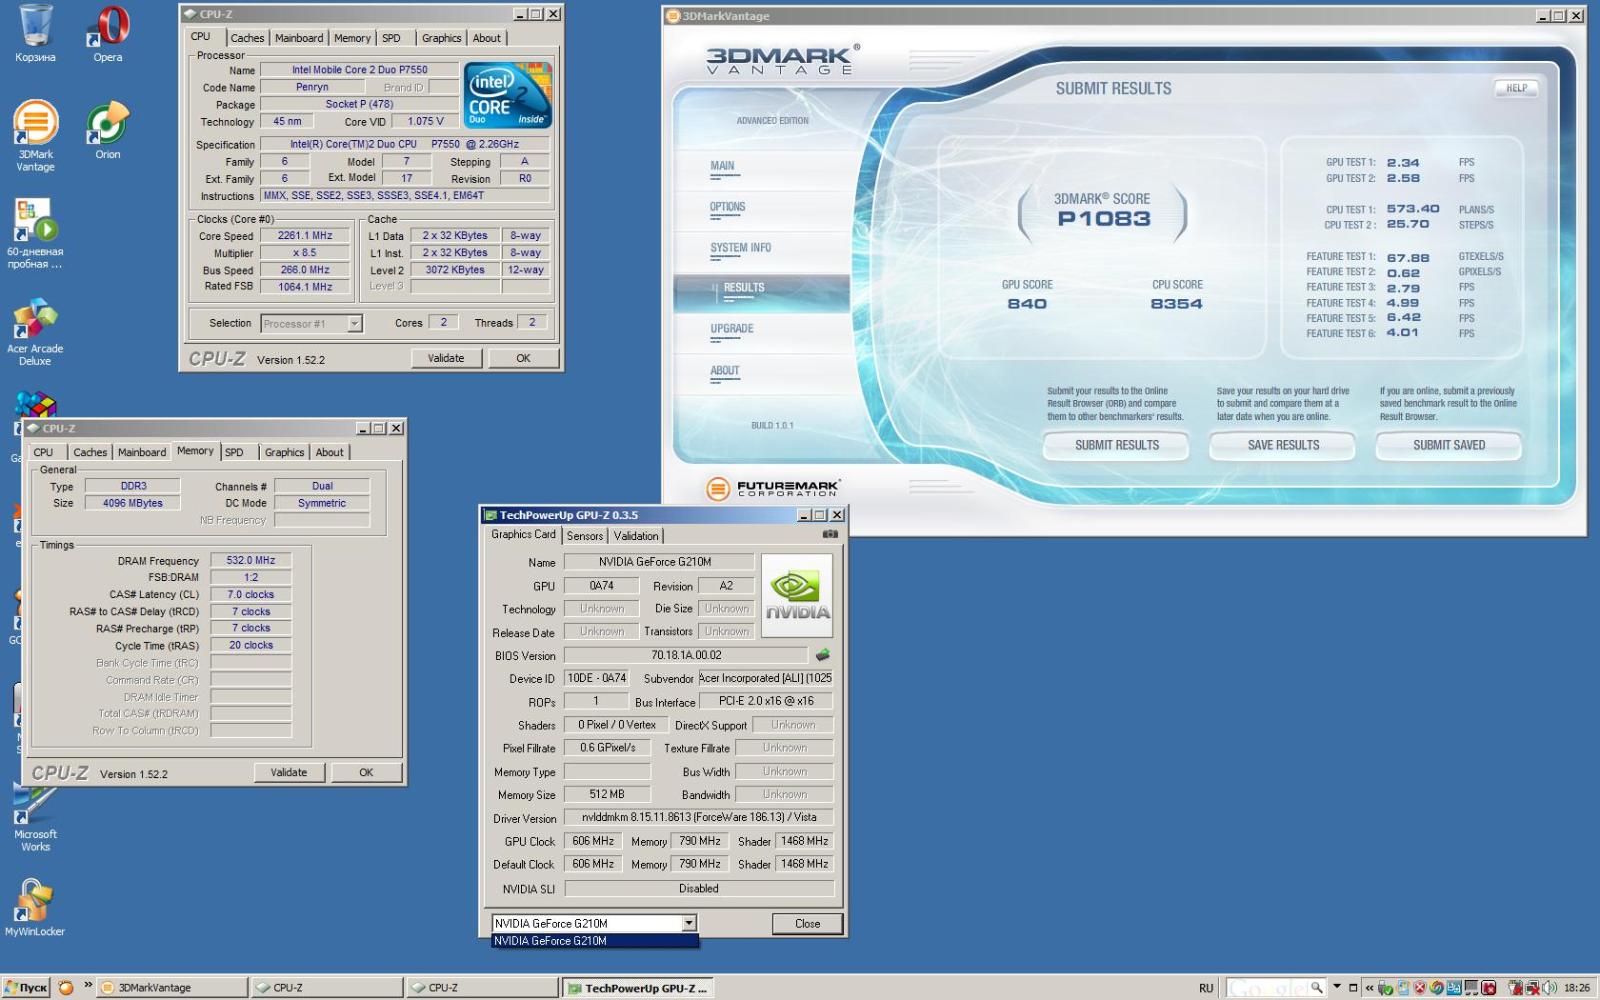Open MAIN section in 3DMark Vantage sidebar
Screen dimensions: 1600x1000
pyautogui.click(x=723, y=166)
